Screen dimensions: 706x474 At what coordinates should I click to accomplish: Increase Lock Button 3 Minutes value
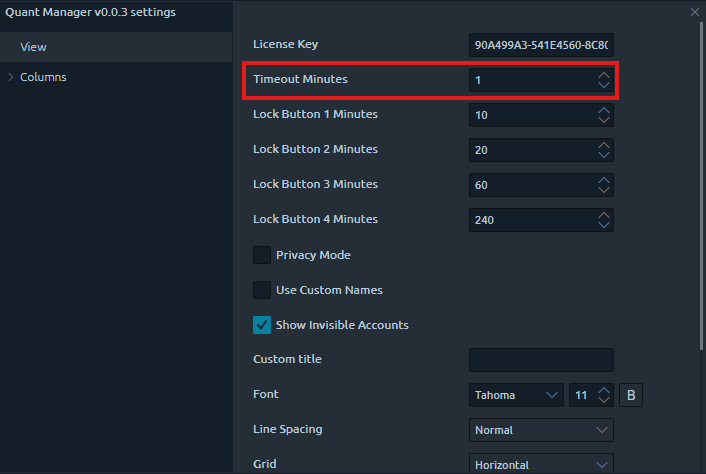tap(603, 179)
